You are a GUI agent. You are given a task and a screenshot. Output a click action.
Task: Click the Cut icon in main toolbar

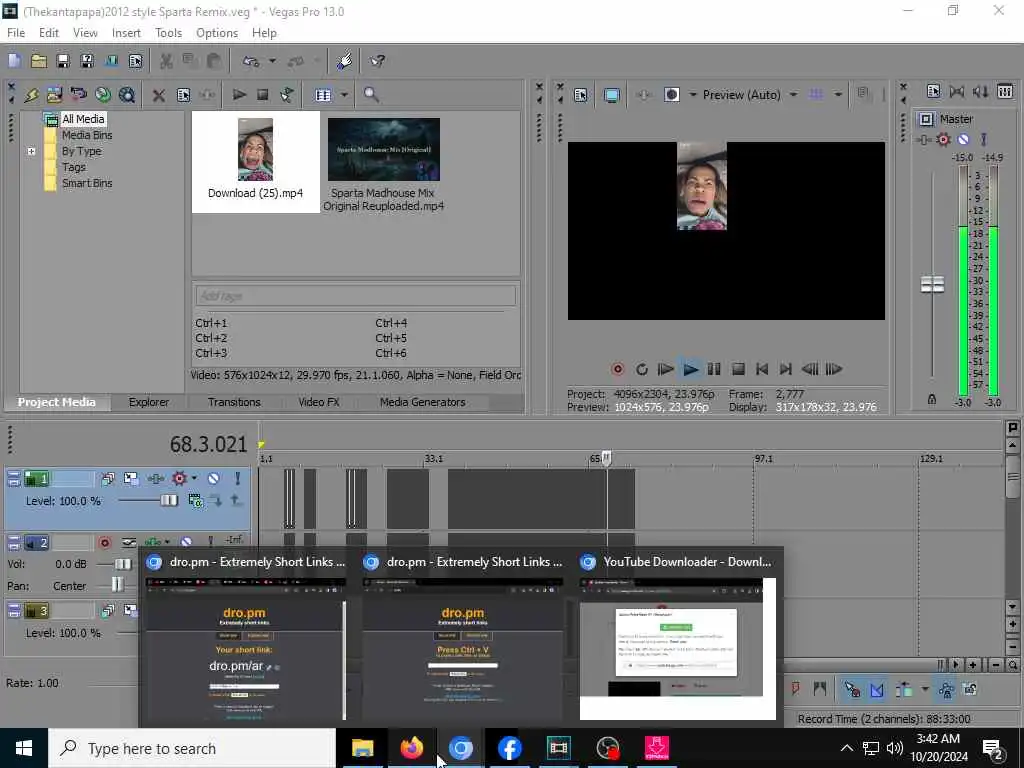pos(167,61)
